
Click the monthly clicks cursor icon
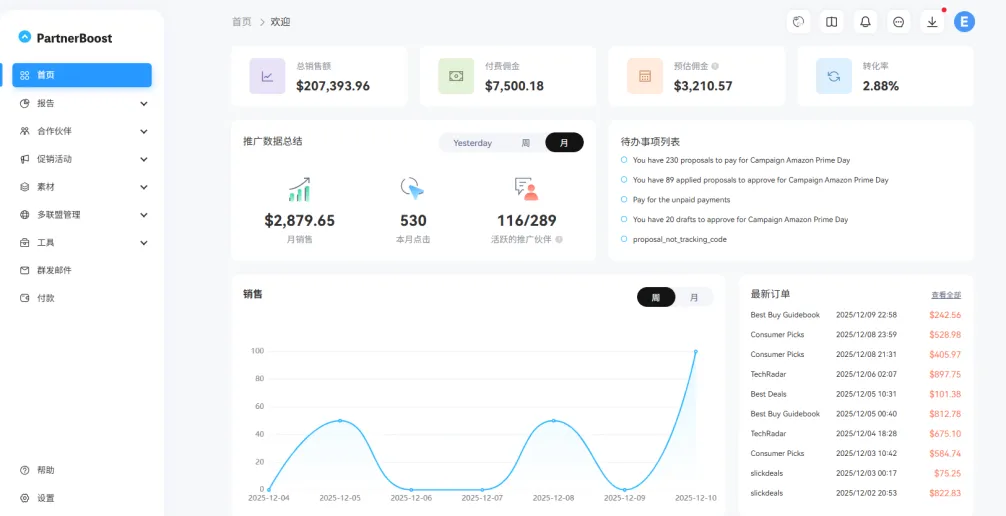click(x=413, y=189)
